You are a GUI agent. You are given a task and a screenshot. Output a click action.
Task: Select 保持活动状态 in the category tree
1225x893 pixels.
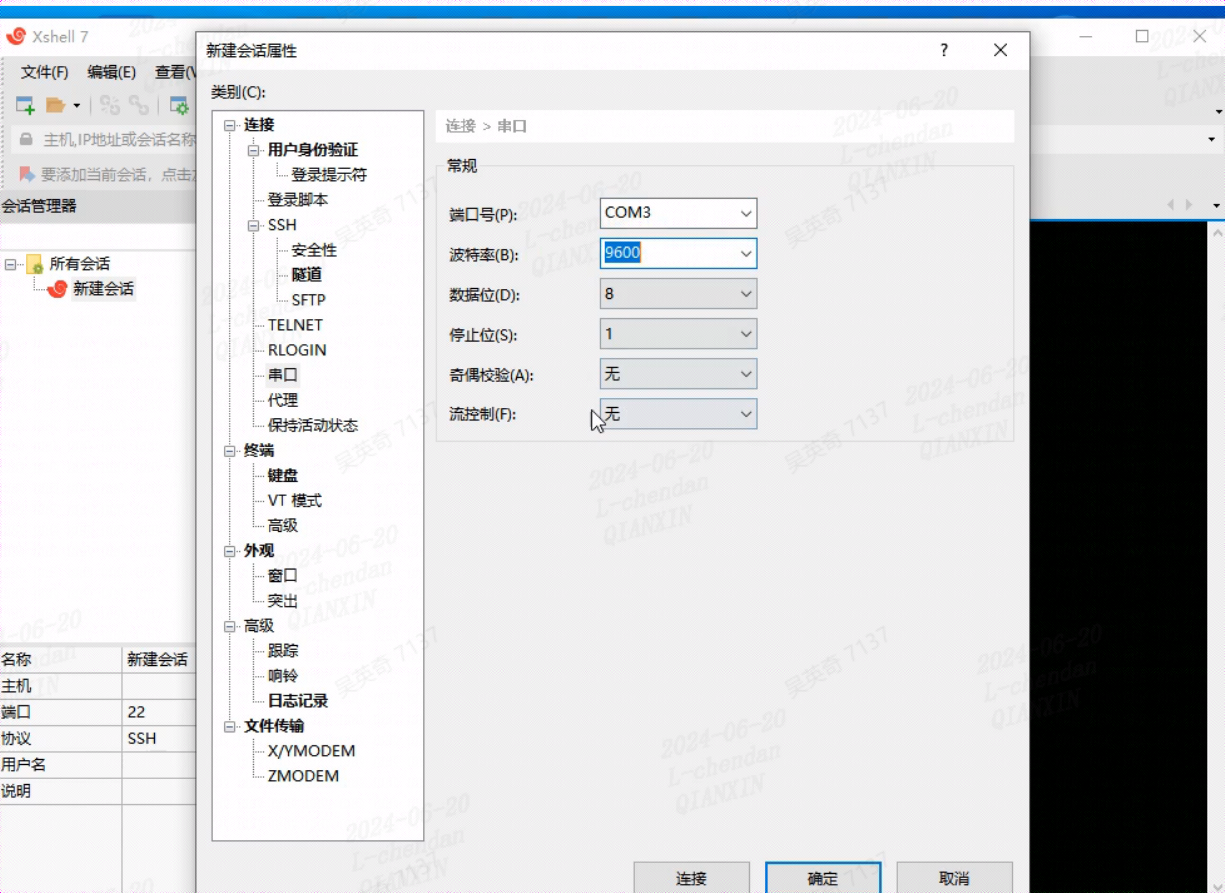313,425
